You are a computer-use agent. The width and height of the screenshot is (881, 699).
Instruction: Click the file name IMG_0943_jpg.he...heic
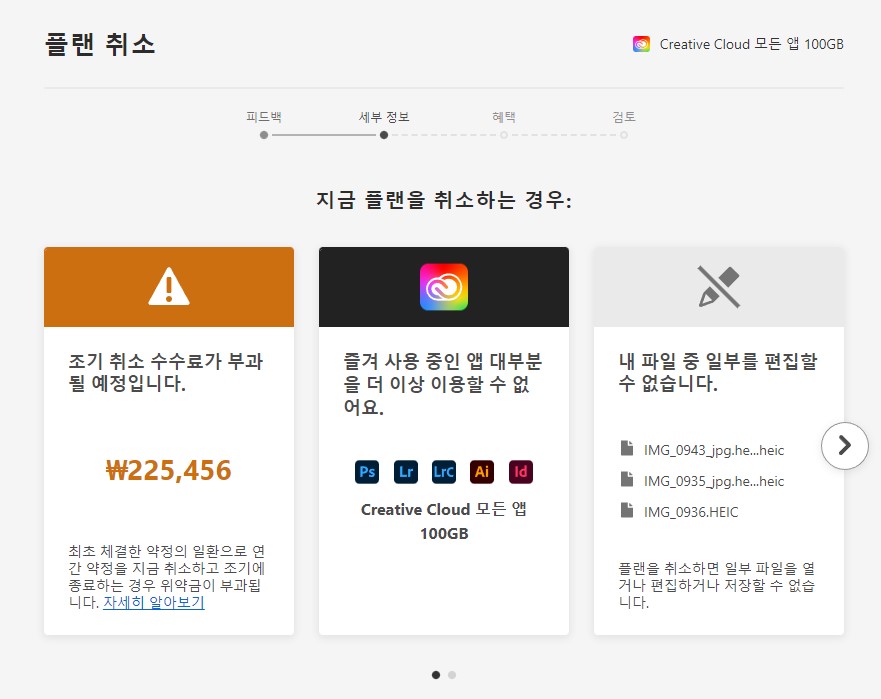714,450
